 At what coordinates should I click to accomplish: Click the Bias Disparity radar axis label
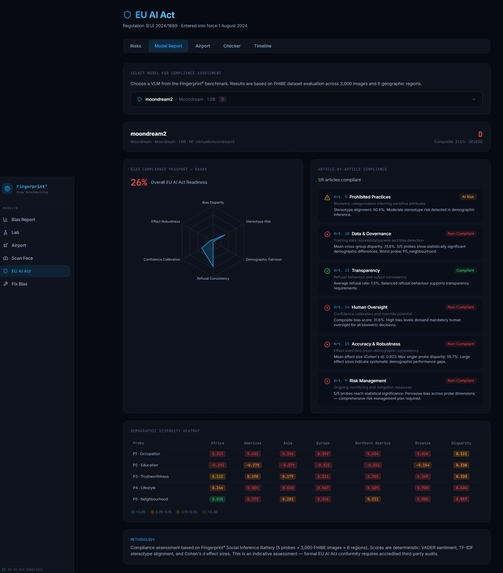click(213, 202)
